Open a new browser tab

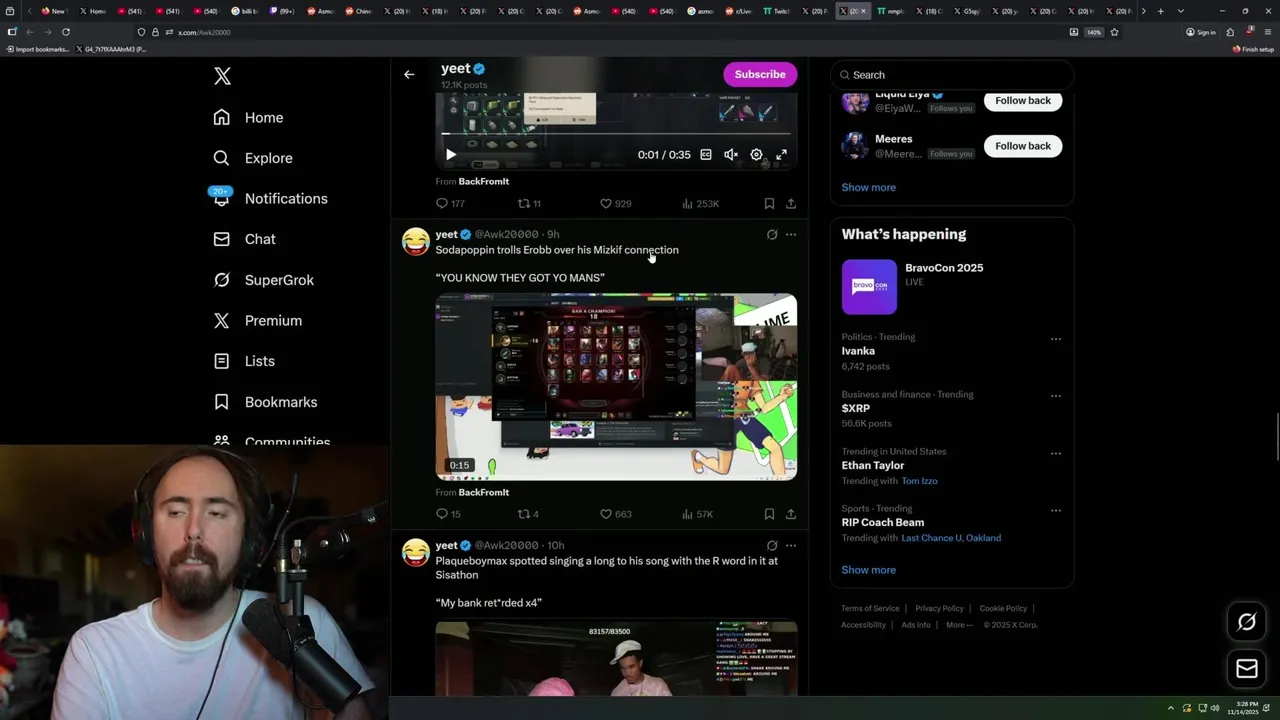(1160, 11)
